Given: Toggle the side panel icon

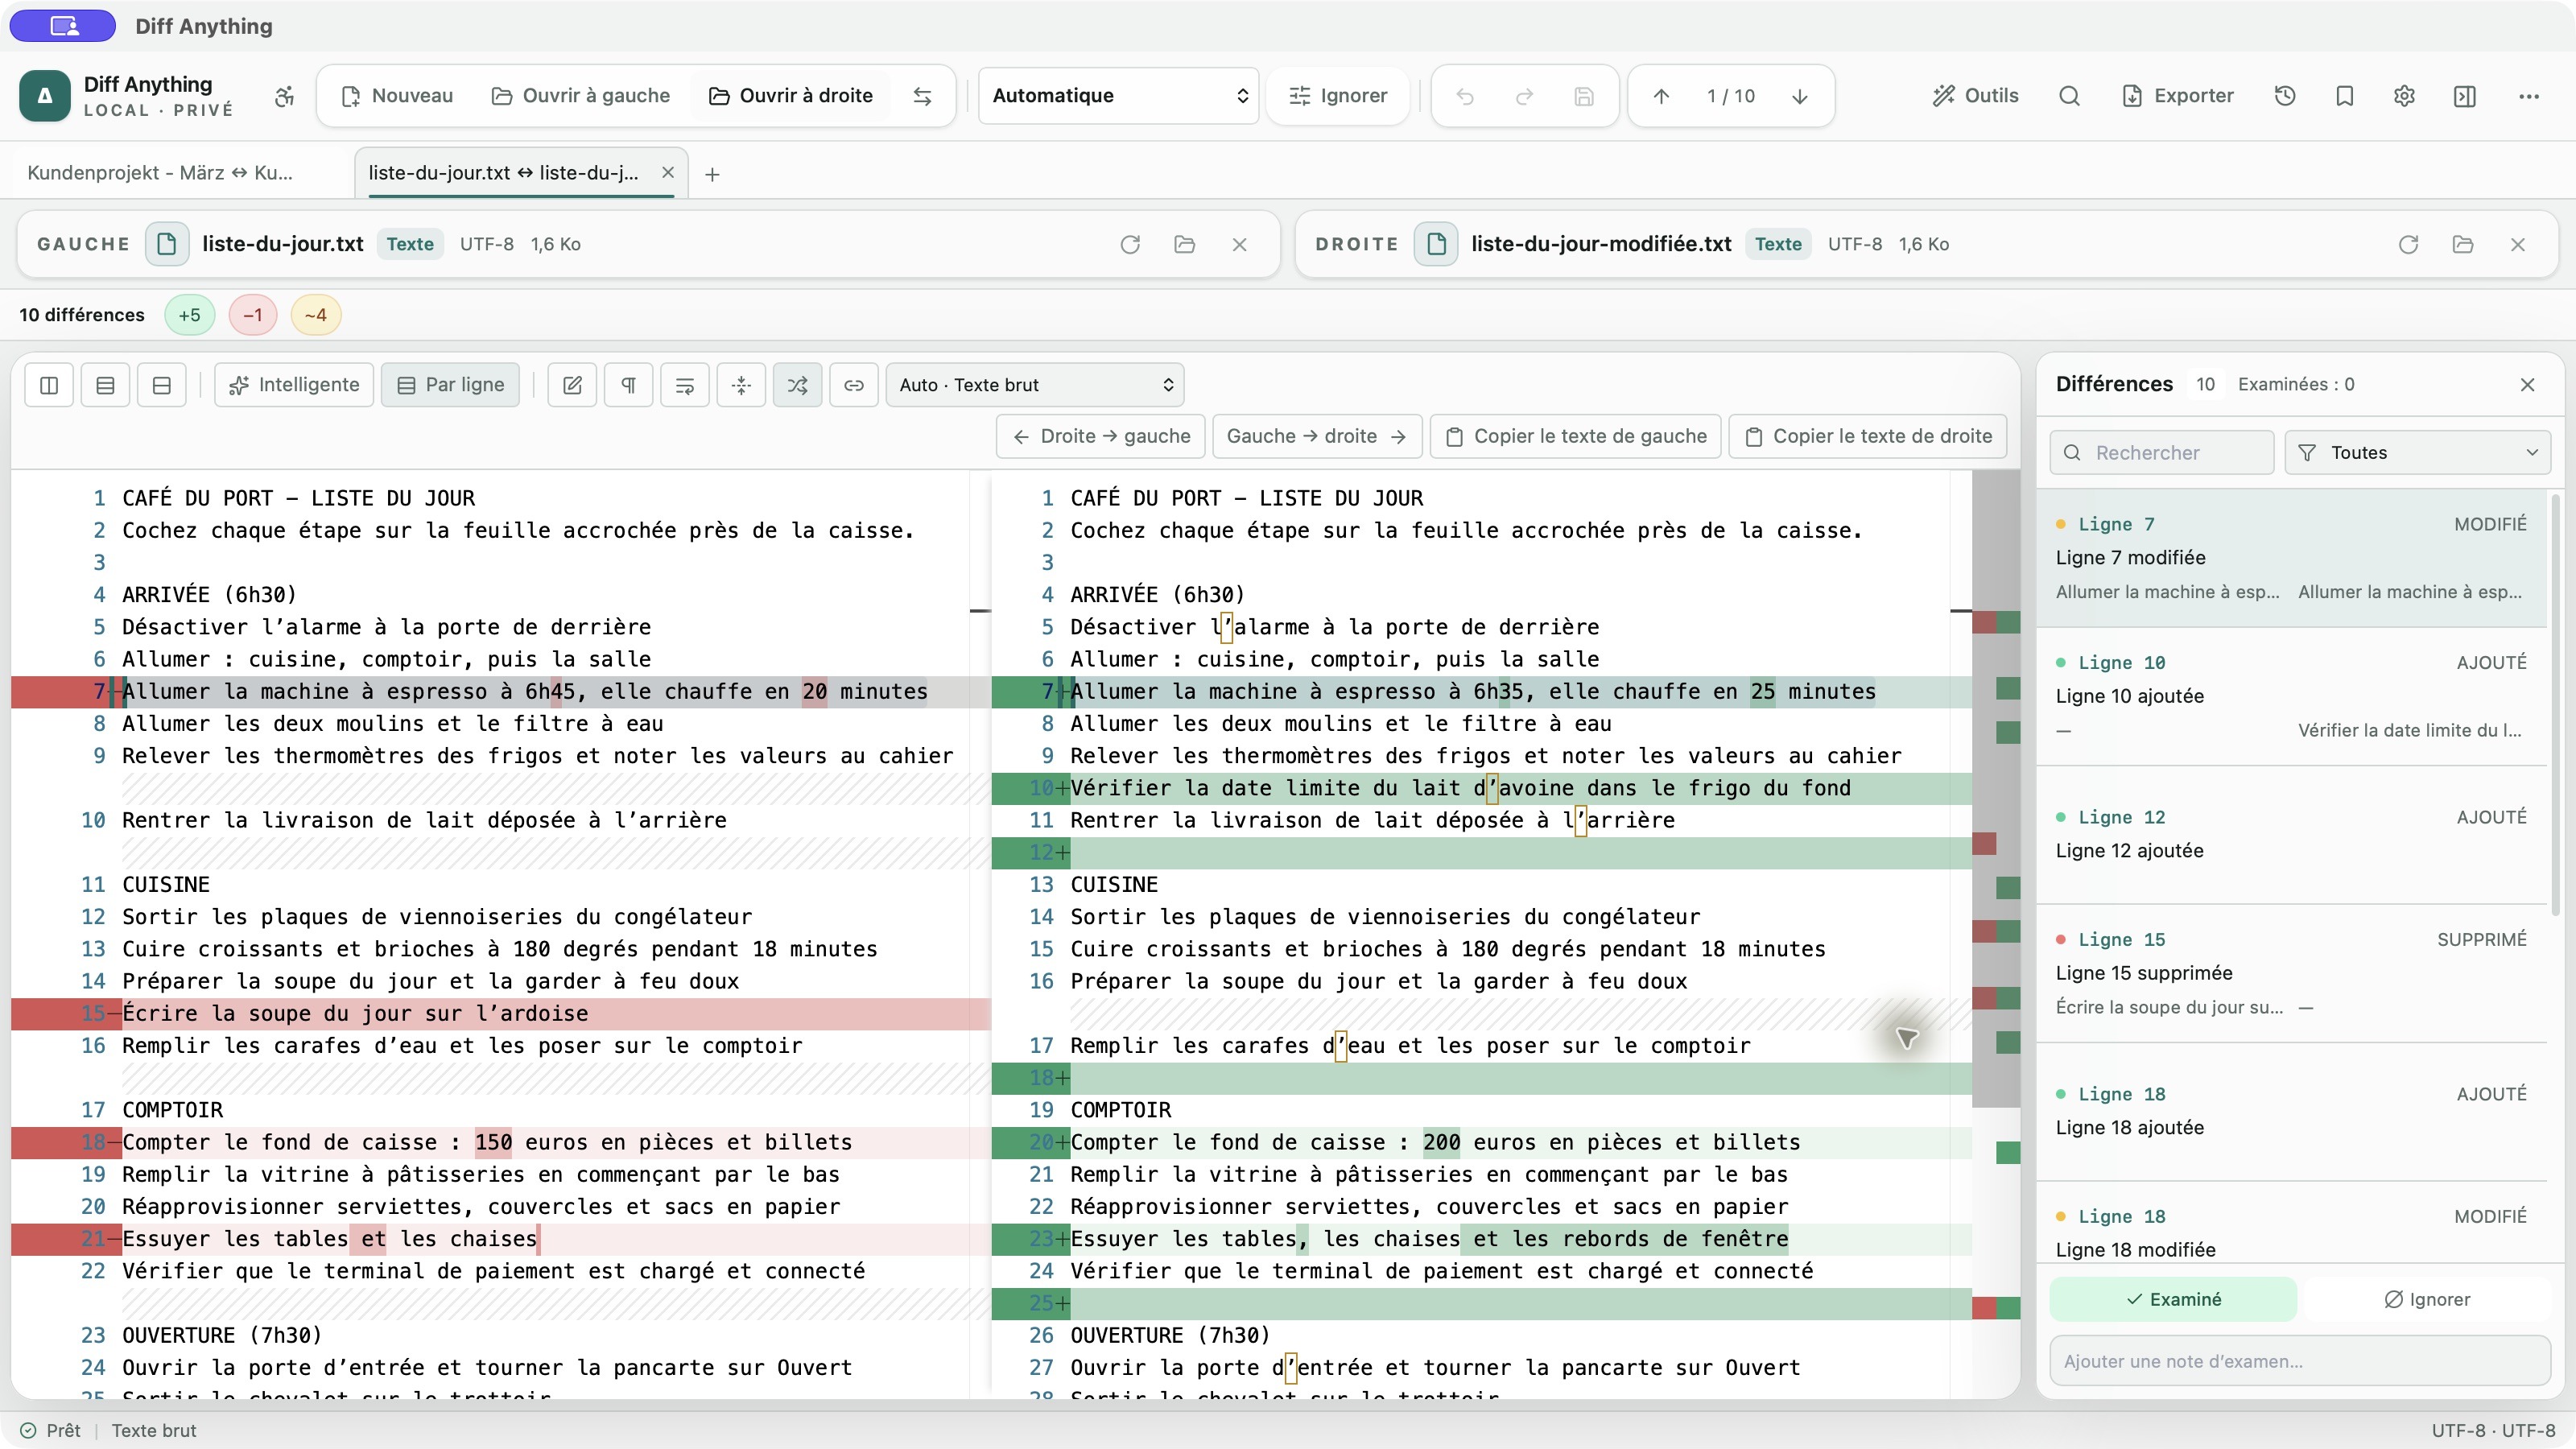Looking at the screenshot, I should pos(2465,96).
